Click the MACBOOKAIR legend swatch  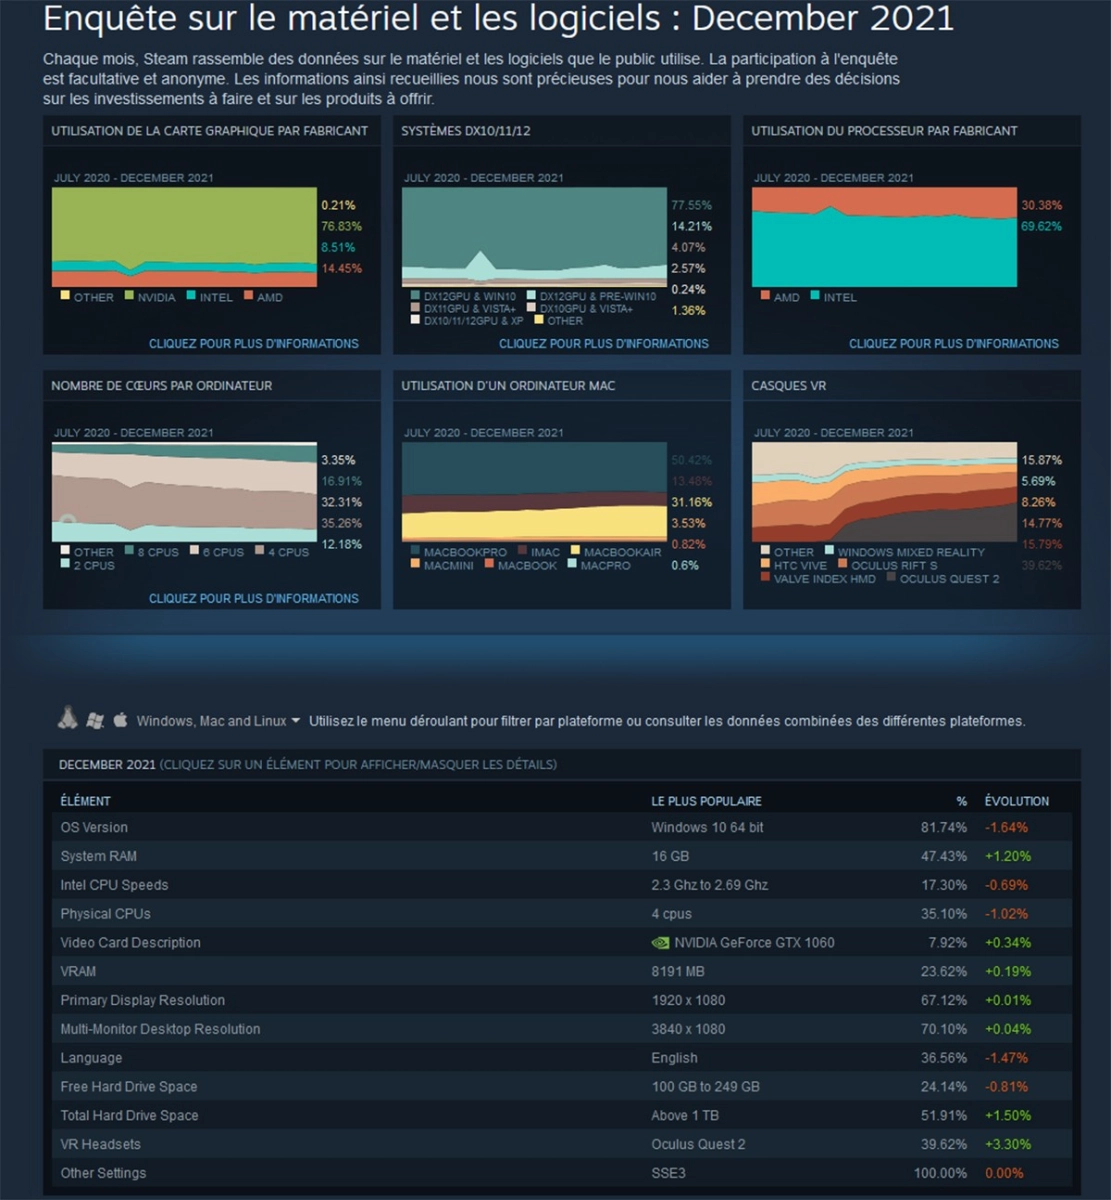pos(575,552)
